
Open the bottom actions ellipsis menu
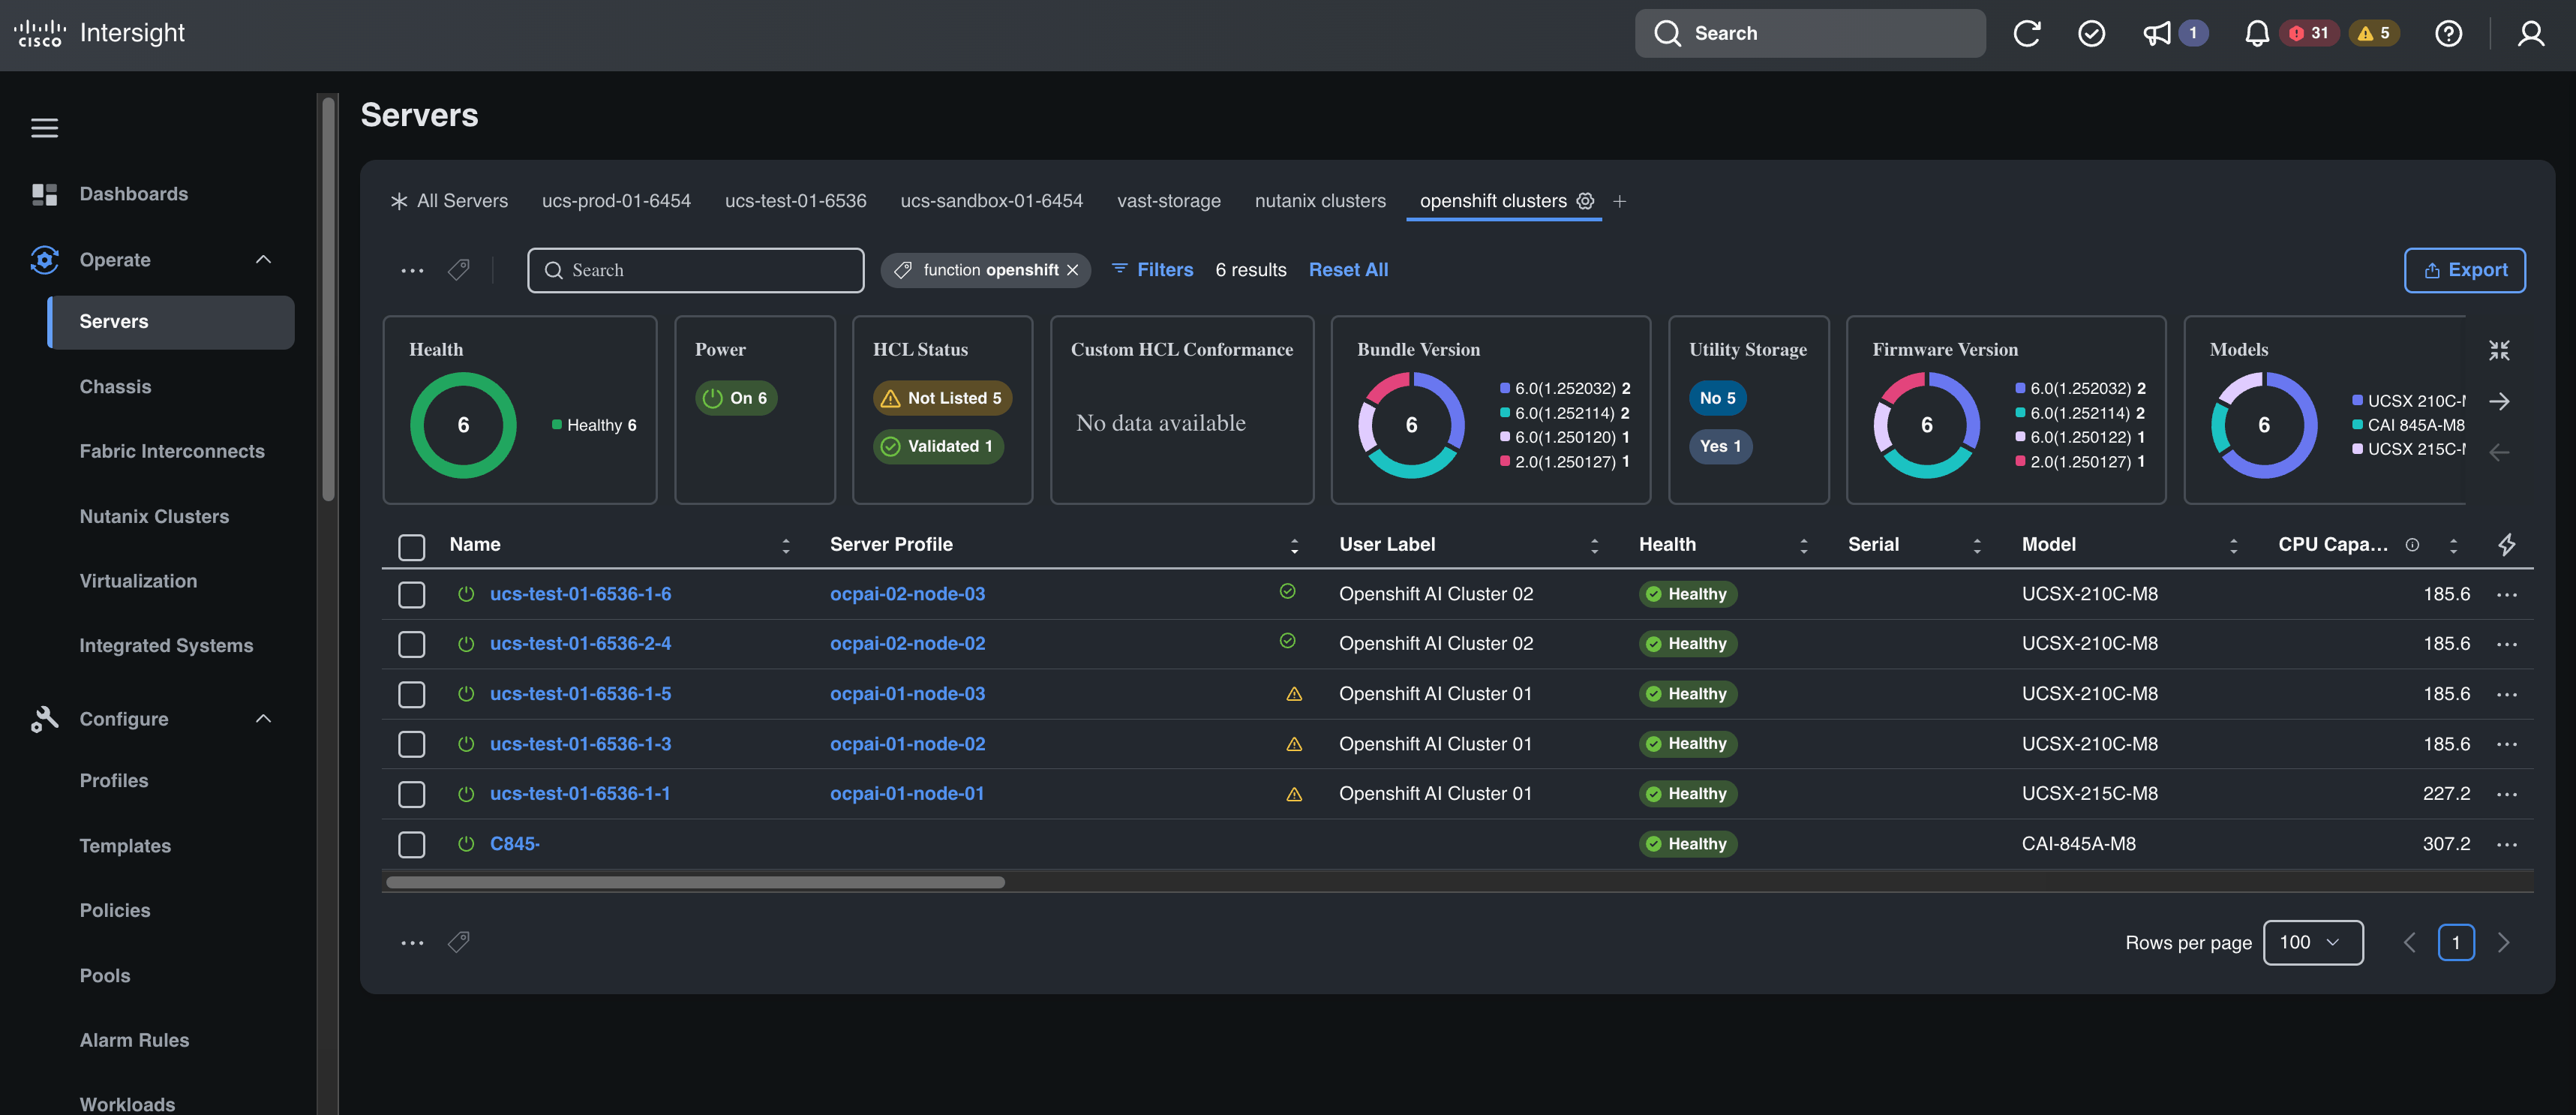(x=412, y=942)
